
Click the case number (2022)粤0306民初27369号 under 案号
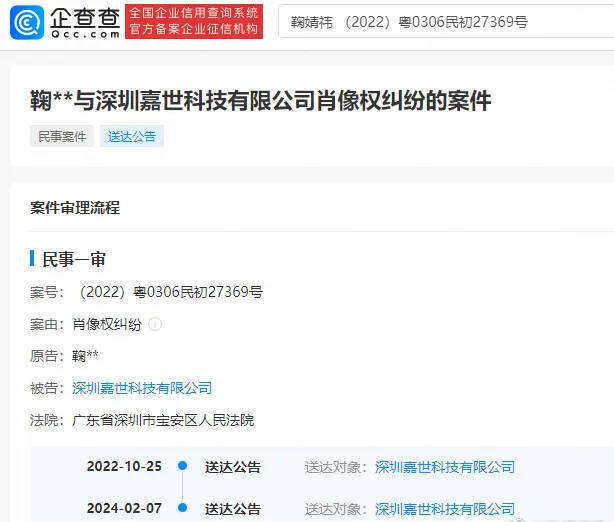click(168, 292)
